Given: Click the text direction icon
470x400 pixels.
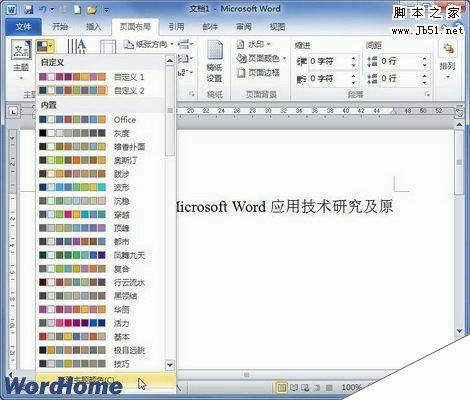Looking at the screenshot, I should (x=76, y=46).
